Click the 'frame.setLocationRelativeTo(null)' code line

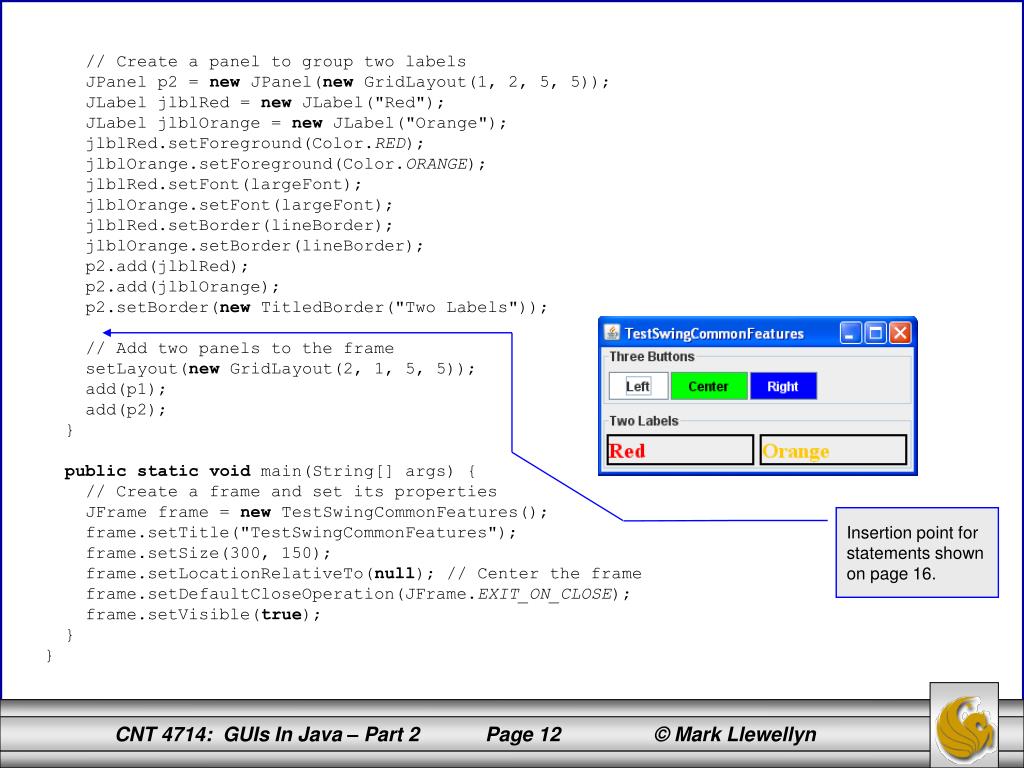click(363, 574)
